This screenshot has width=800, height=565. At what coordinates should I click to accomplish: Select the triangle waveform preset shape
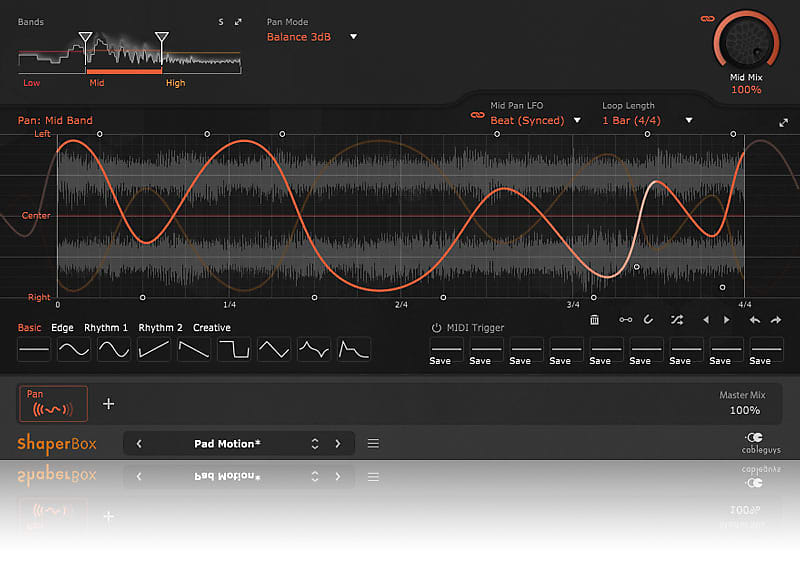pyautogui.click(x=274, y=349)
